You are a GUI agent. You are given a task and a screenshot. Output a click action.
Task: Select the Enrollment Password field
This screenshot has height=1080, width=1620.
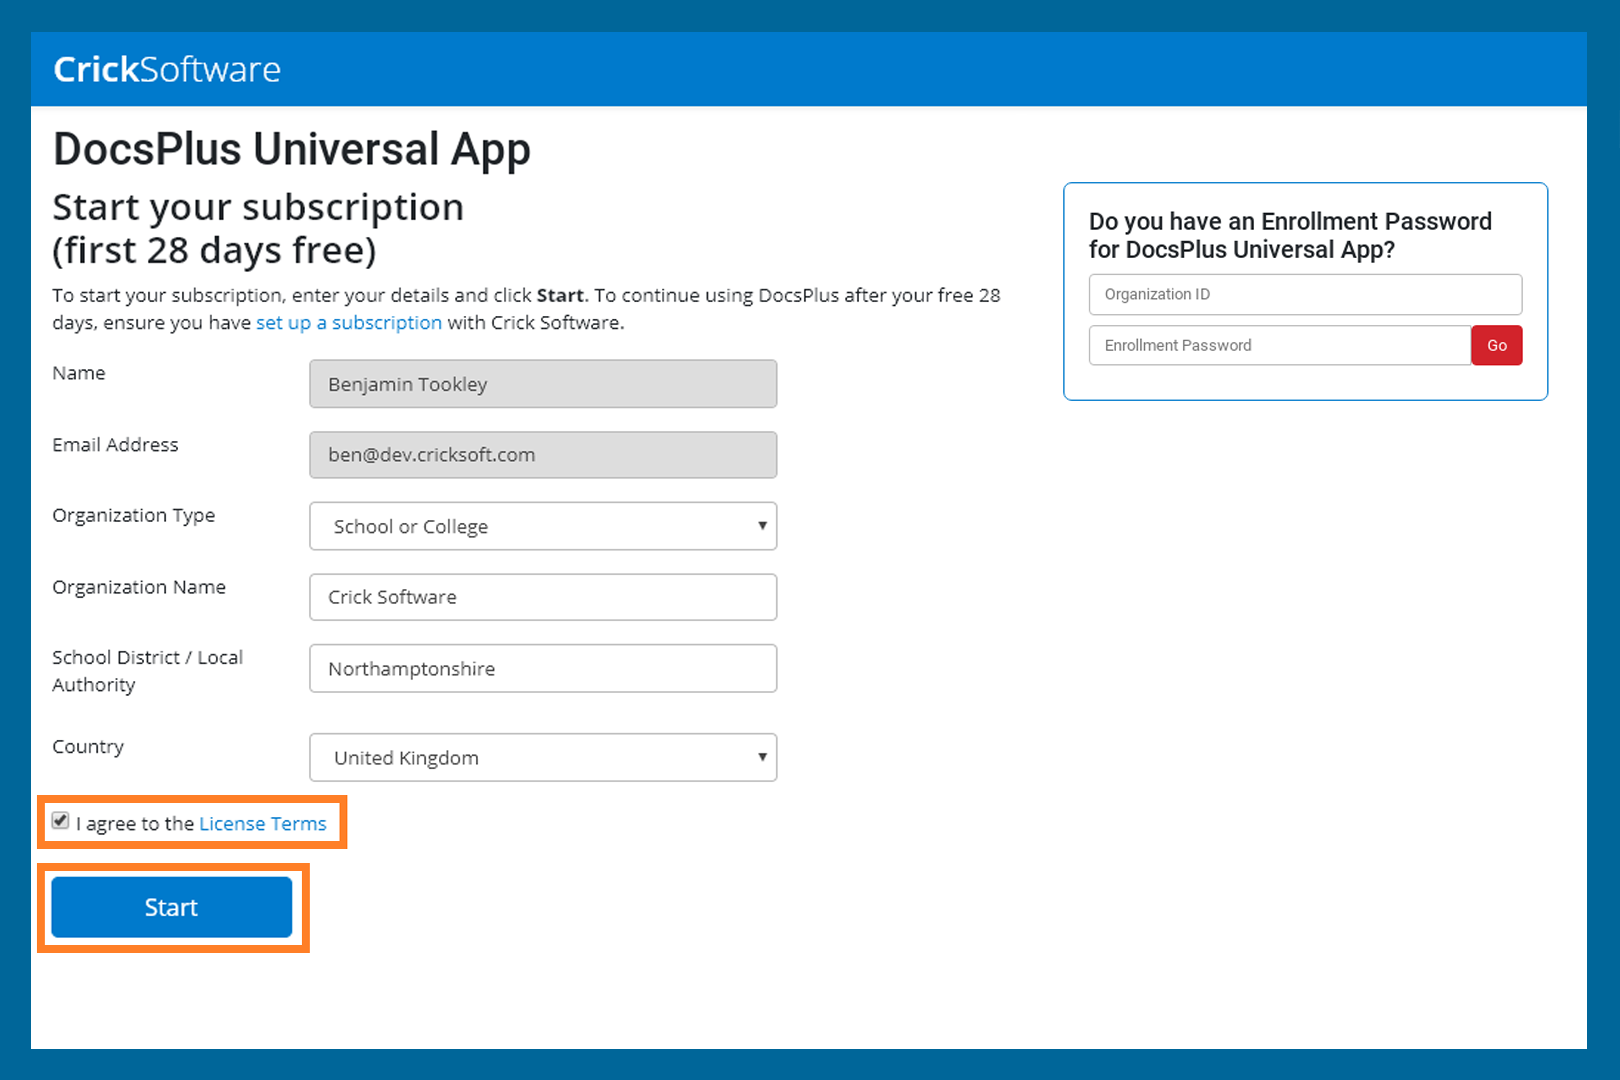tap(1279, 345)
